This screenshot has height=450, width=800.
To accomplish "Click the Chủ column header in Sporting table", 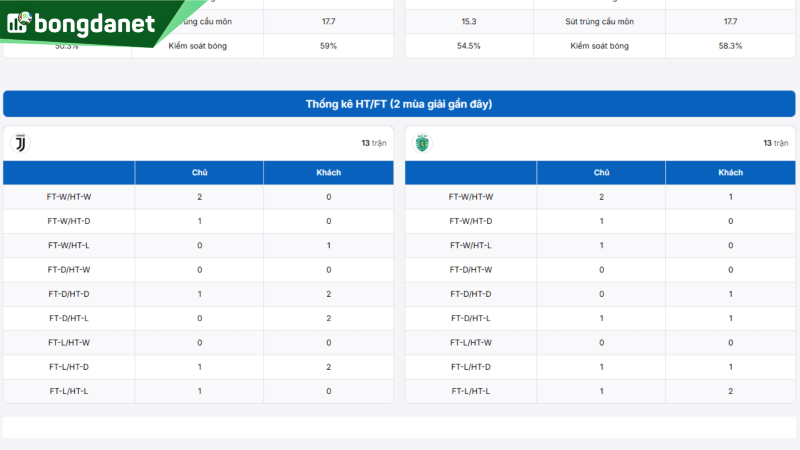I will [601, 172].
